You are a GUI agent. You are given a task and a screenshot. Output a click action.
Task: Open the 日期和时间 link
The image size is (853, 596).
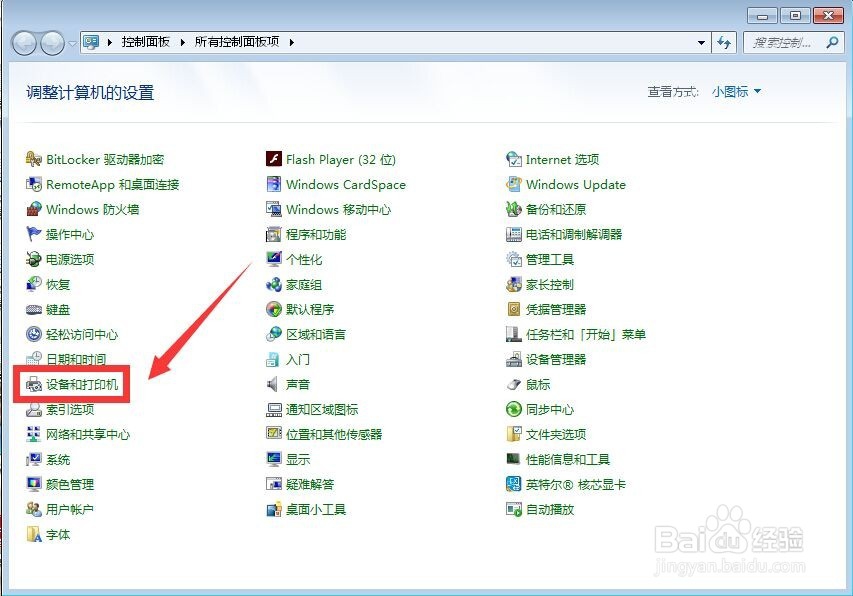pyautogui.click(x=76, y=359)
